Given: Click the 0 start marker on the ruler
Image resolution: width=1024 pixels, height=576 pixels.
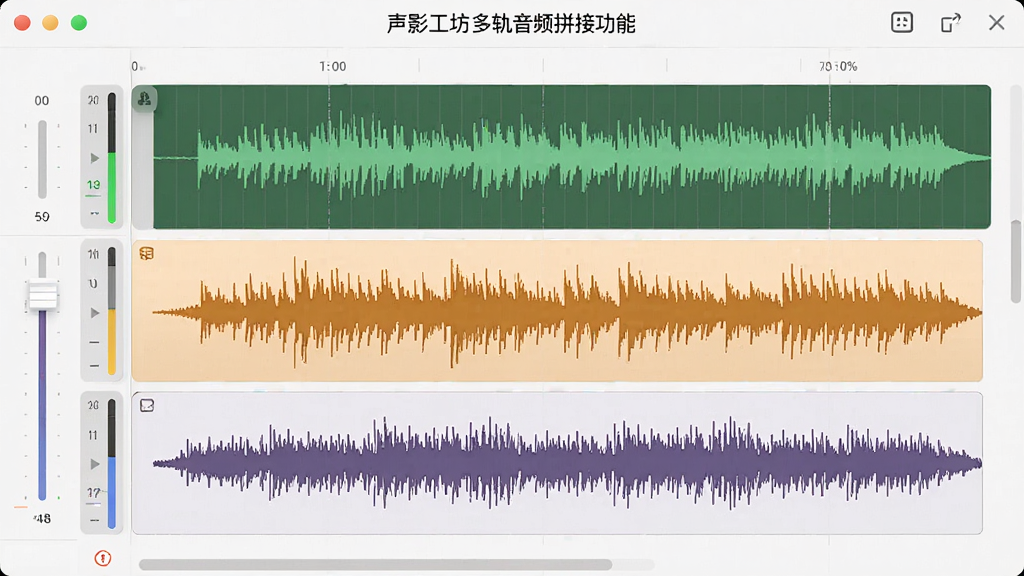Looking at the screenshot, I should pos(135,67).
